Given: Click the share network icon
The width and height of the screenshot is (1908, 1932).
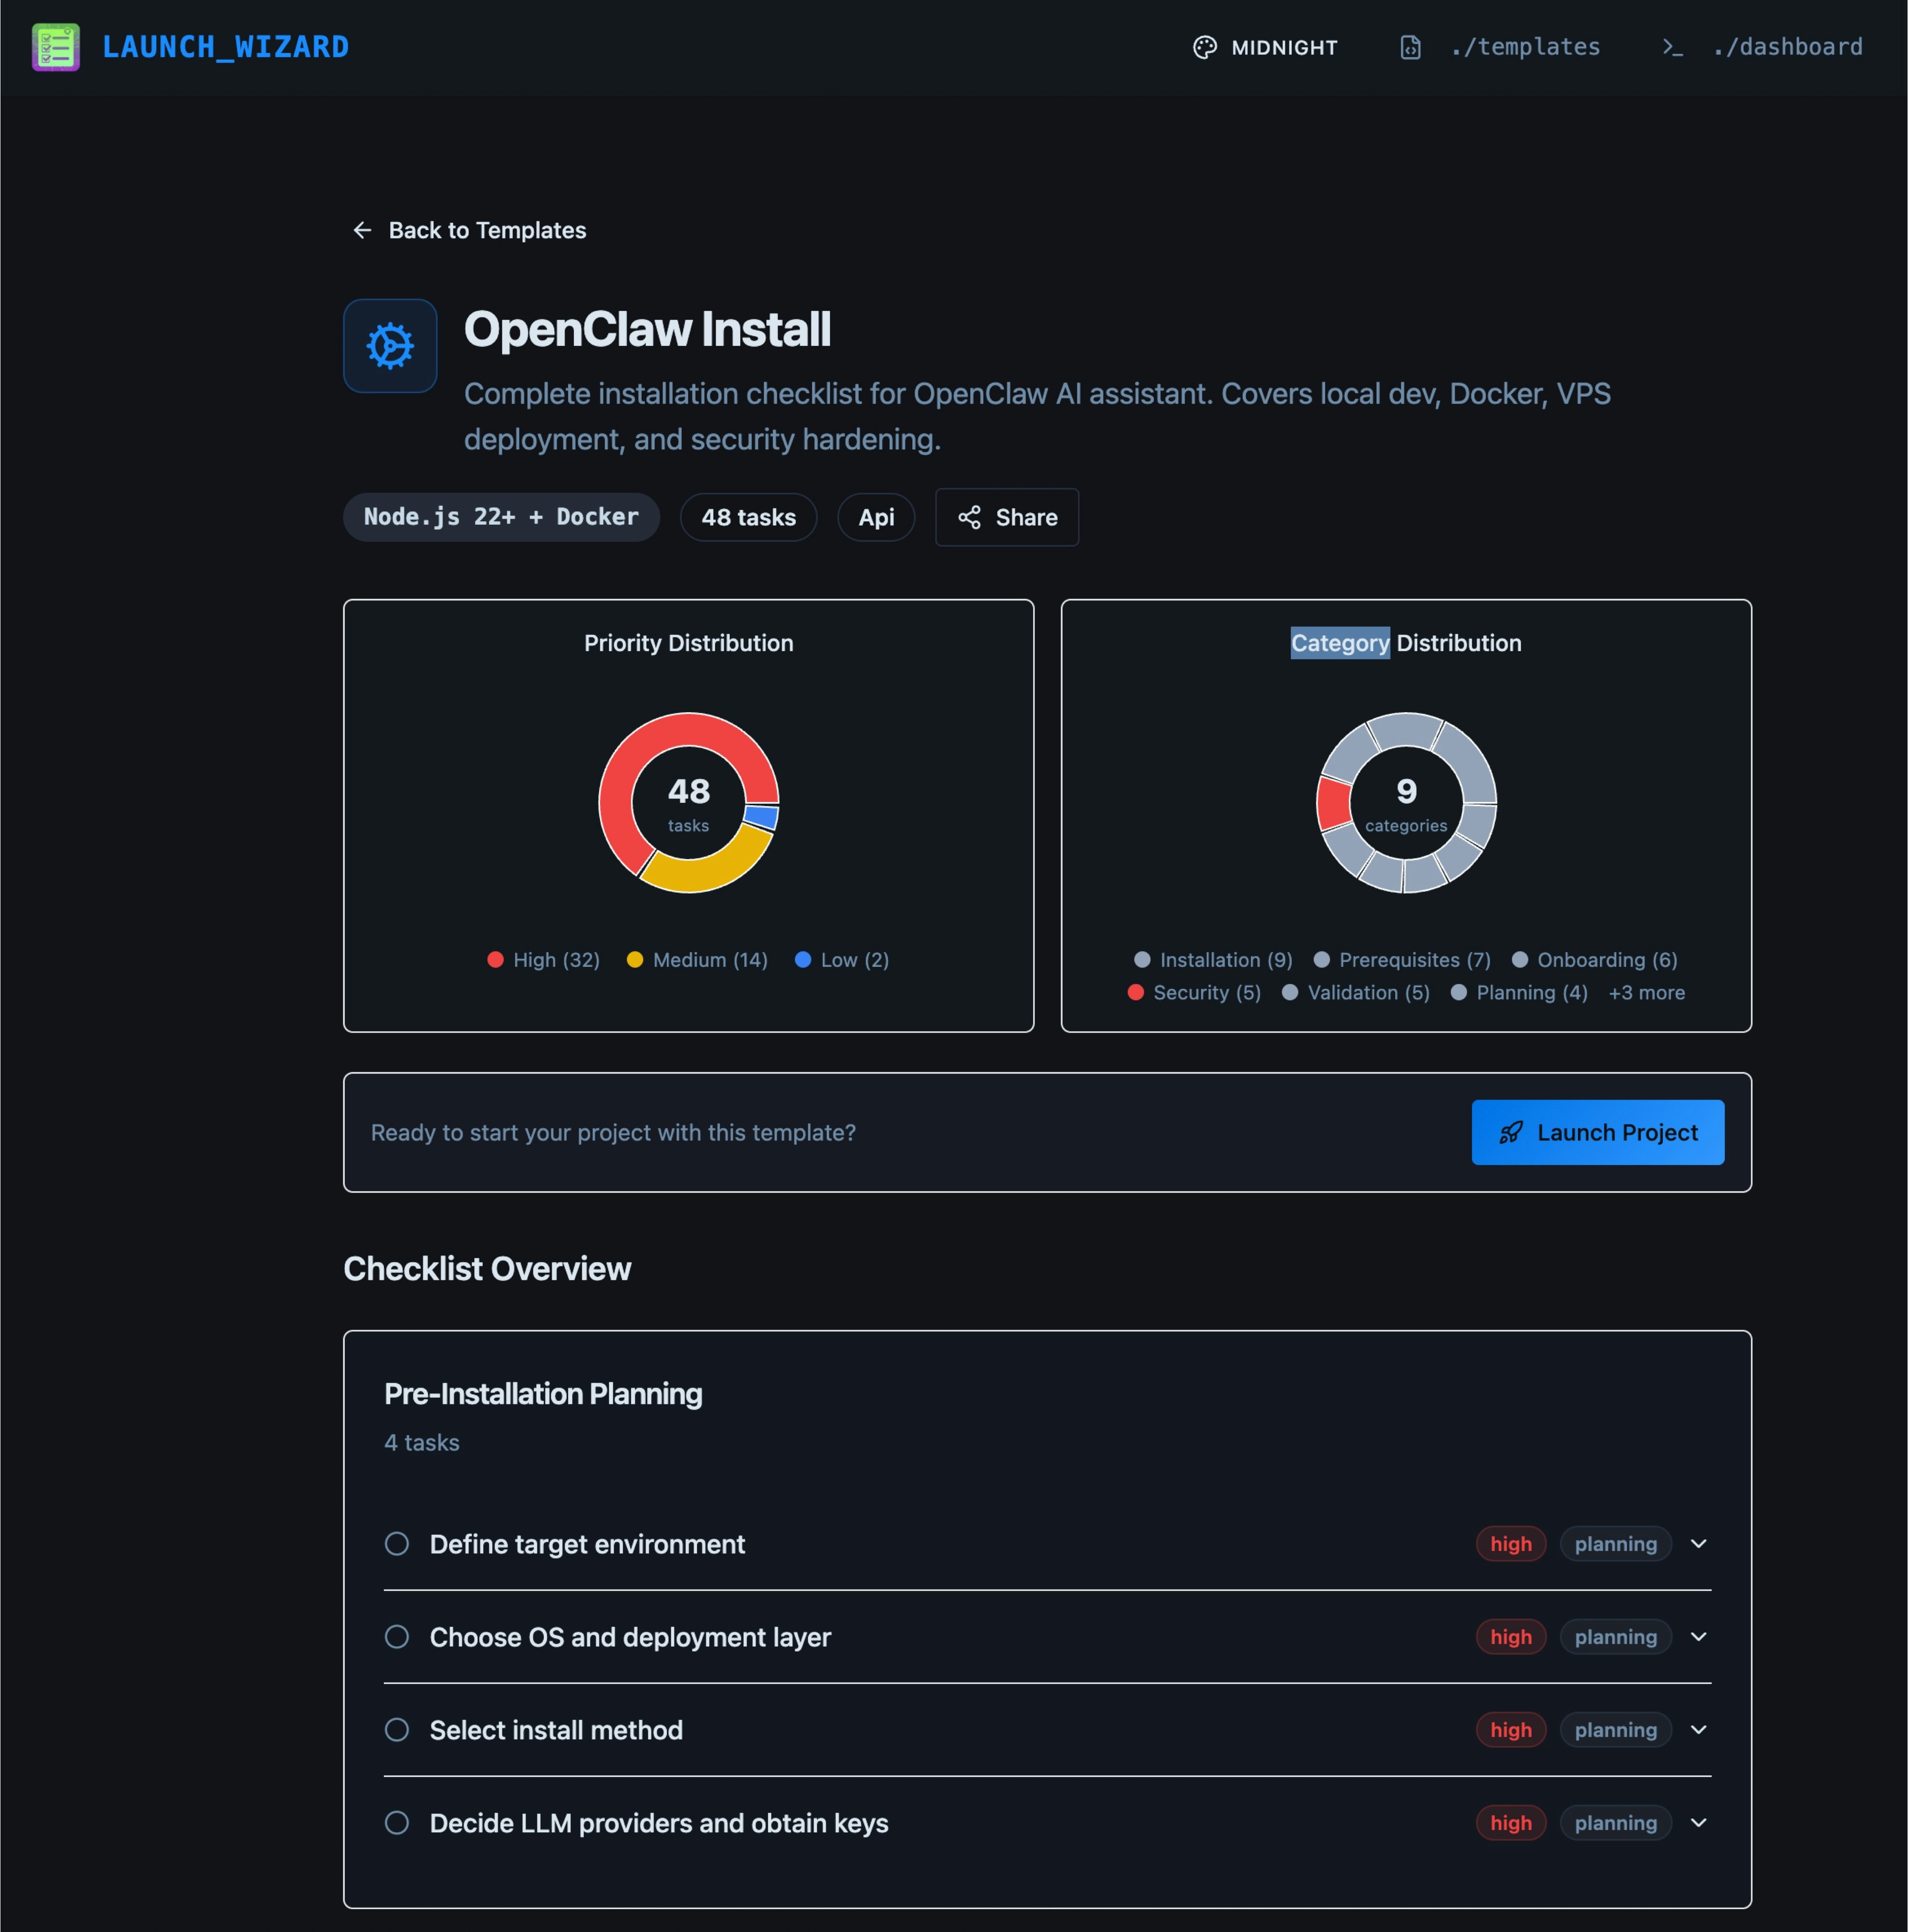Looking at the screenshot, I should pos(968,517).
